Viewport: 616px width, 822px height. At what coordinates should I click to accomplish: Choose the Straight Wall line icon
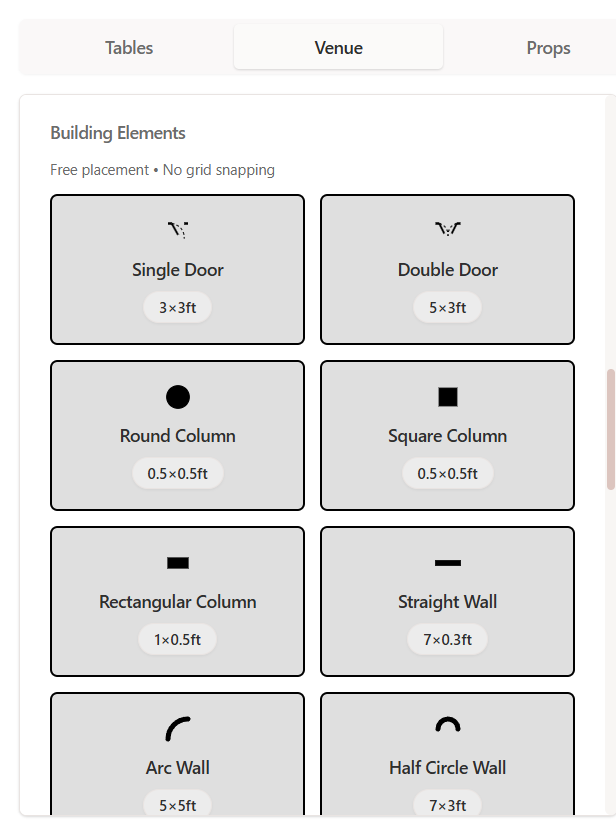[448, 563]
